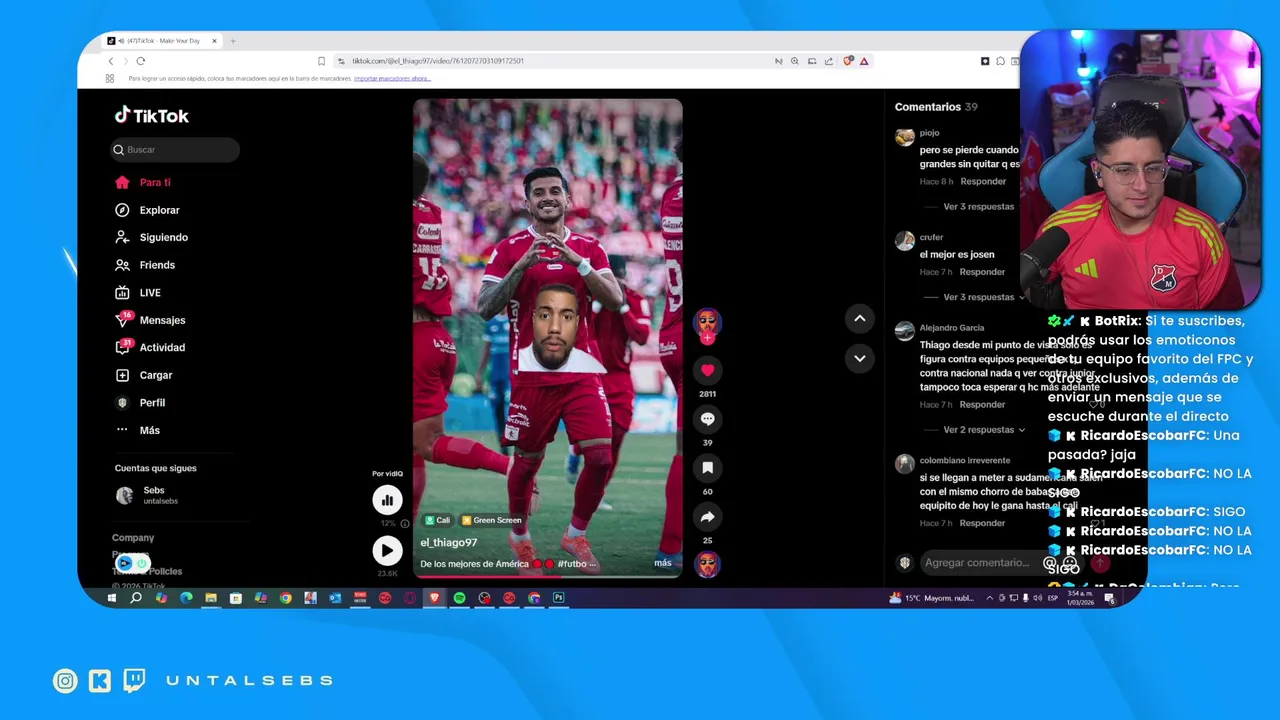
Task: Open a new browser tab
Action: point(233,41)
